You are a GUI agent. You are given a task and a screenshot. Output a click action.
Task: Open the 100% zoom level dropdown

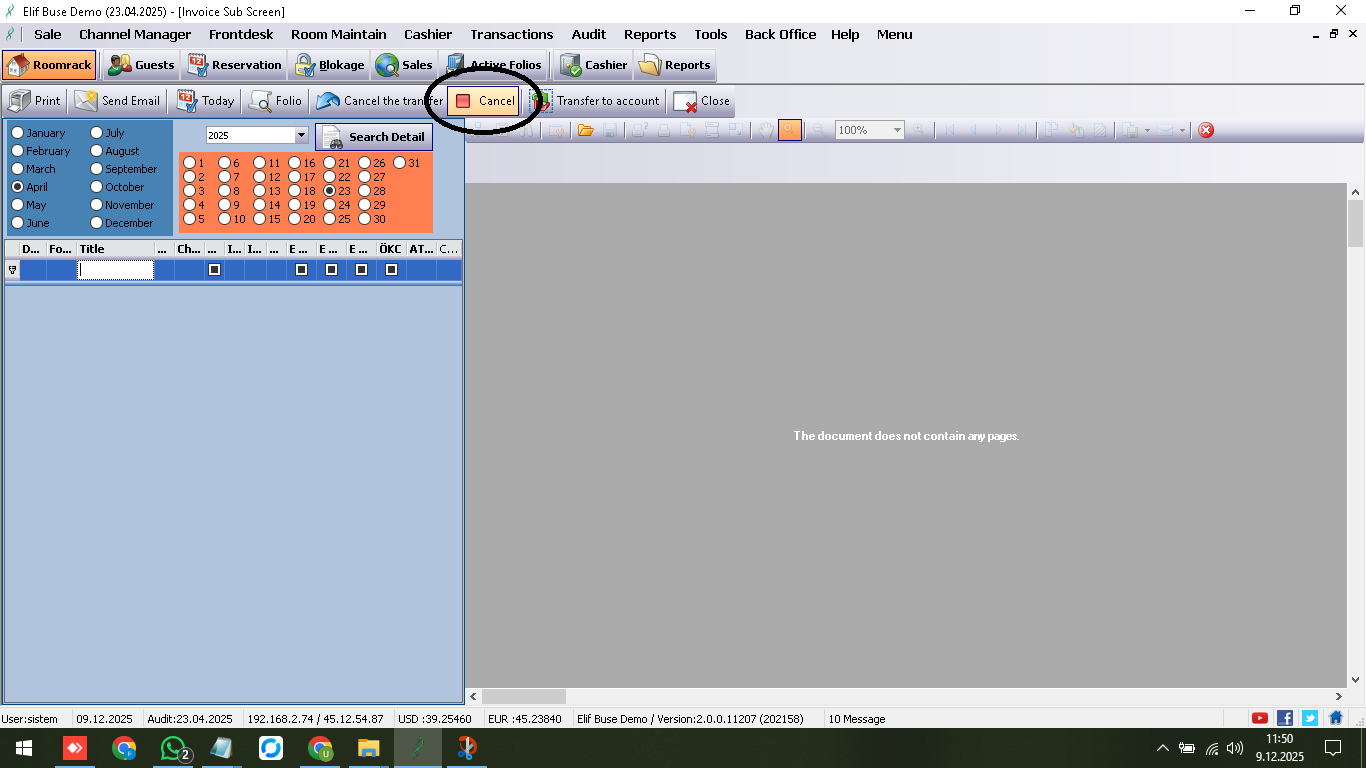tap(897, 130)
